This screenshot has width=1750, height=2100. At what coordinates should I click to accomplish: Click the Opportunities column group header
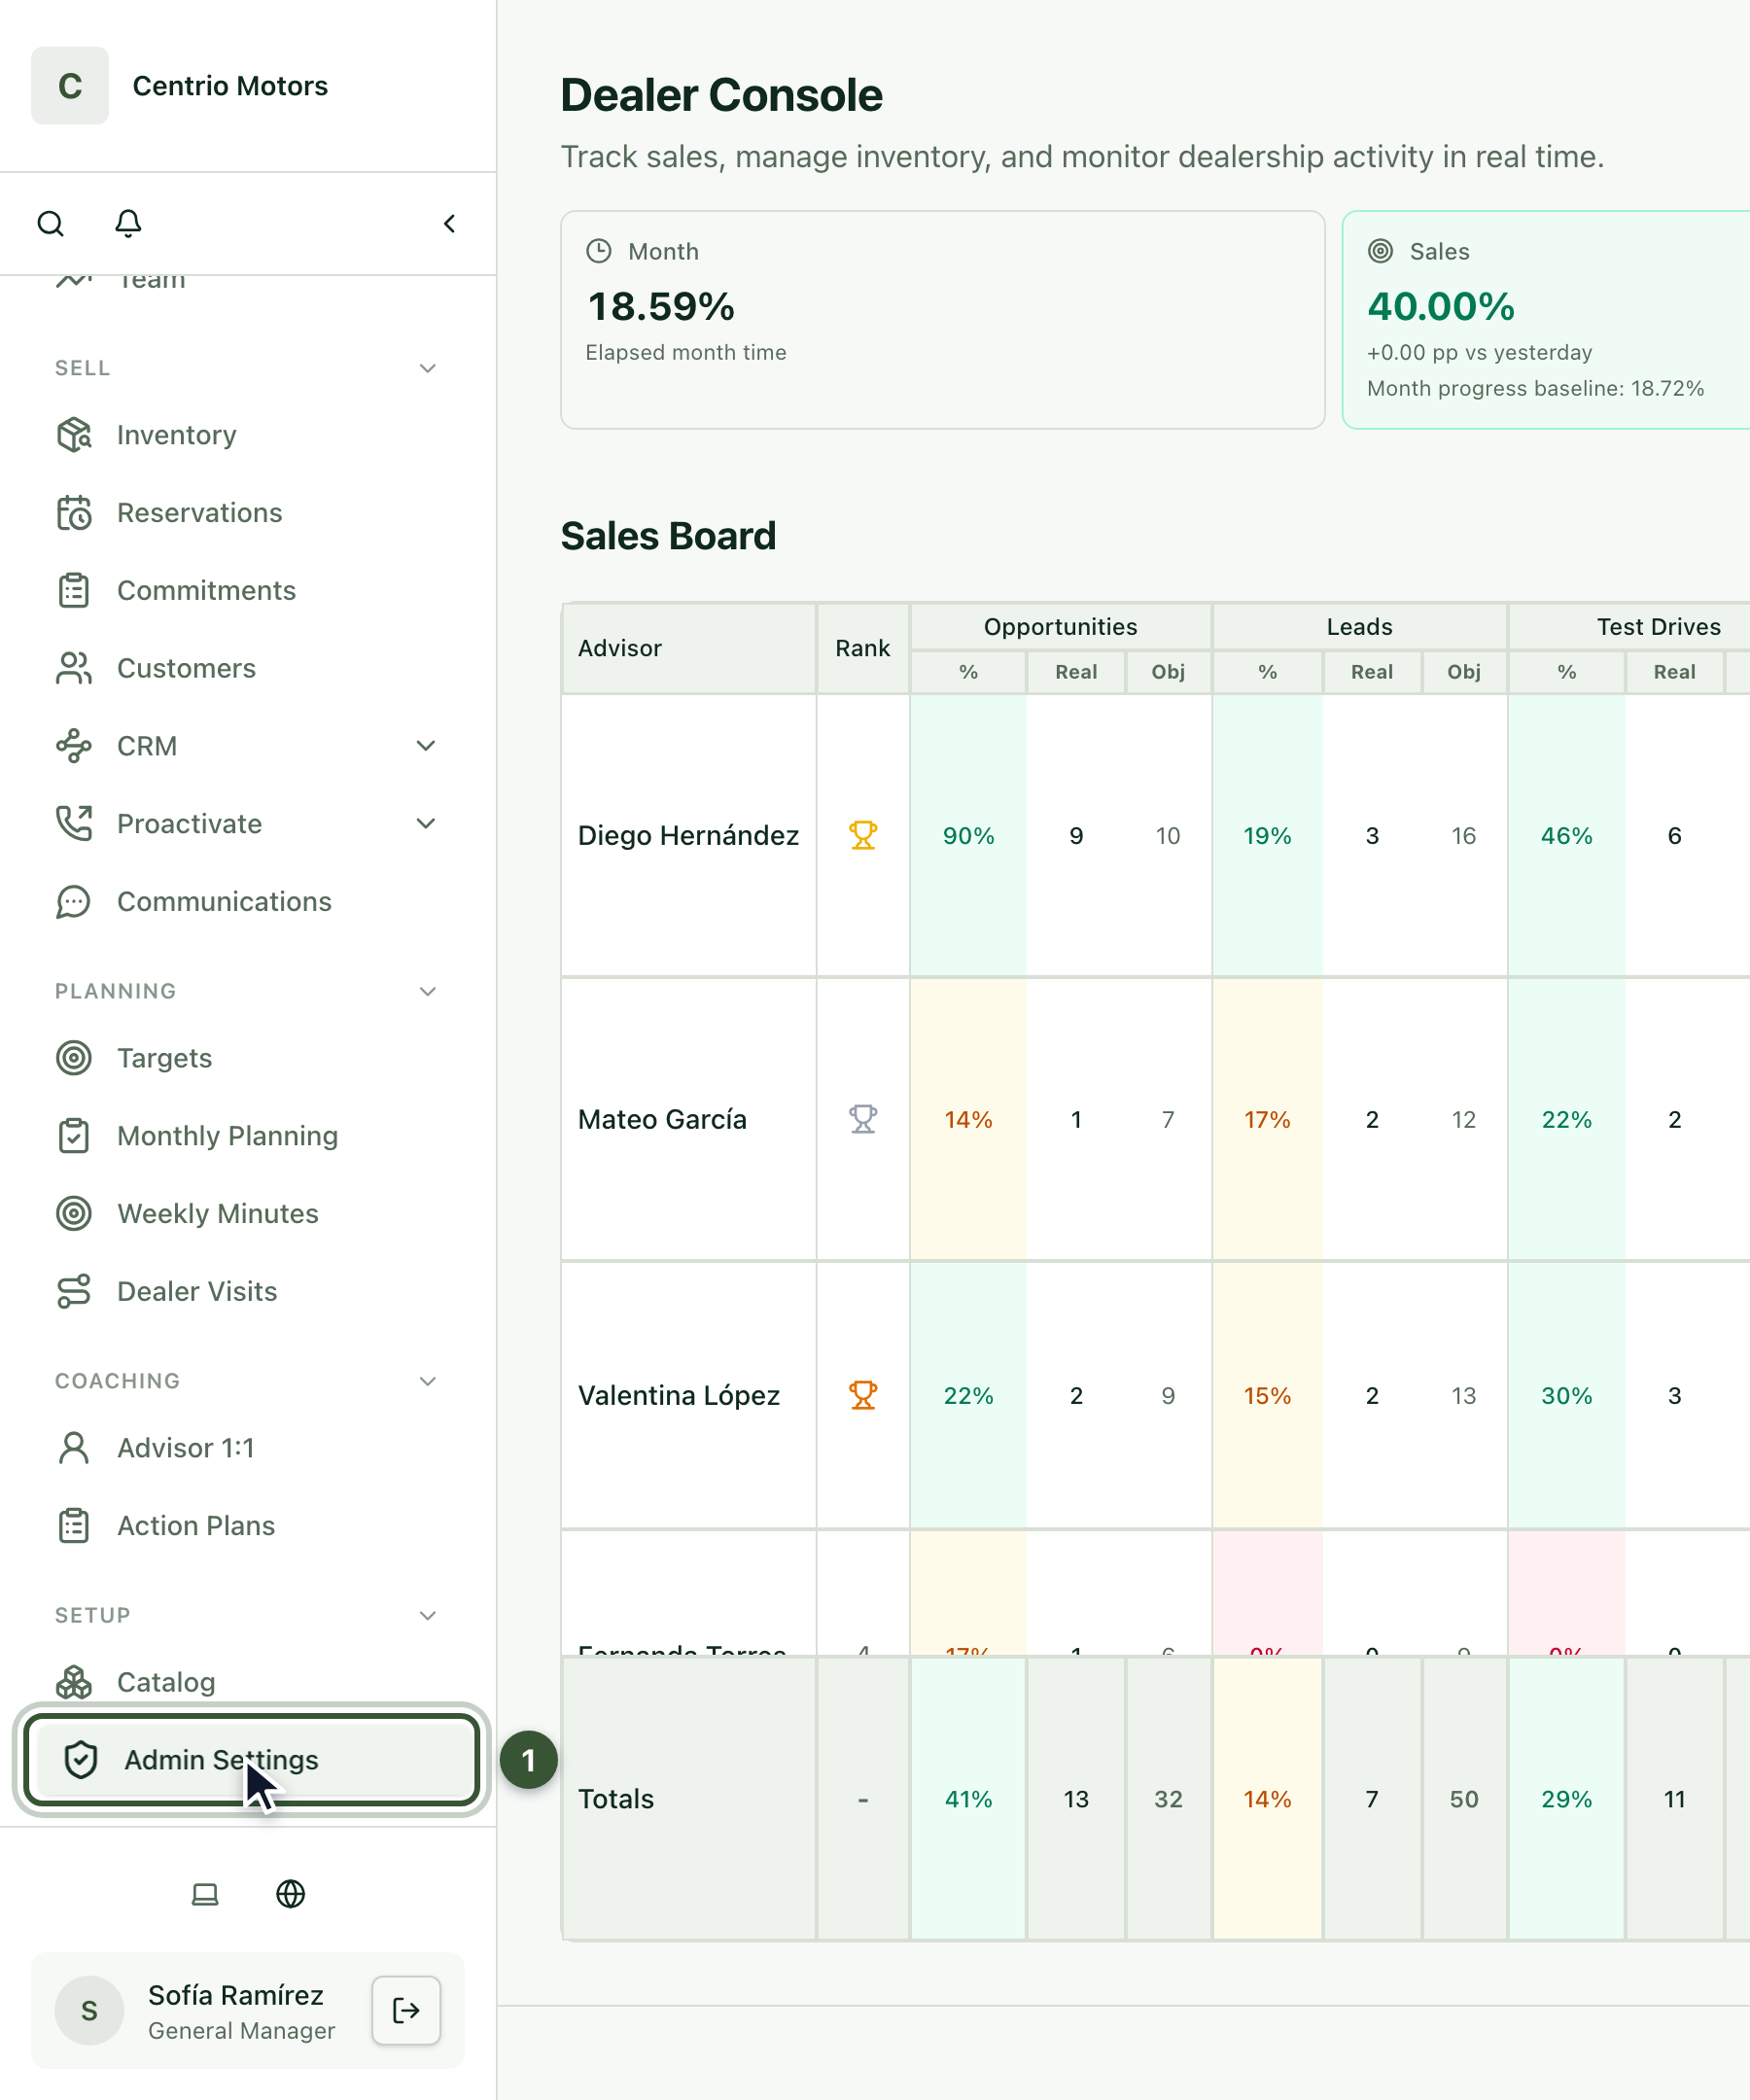[x=1061, y=627]
